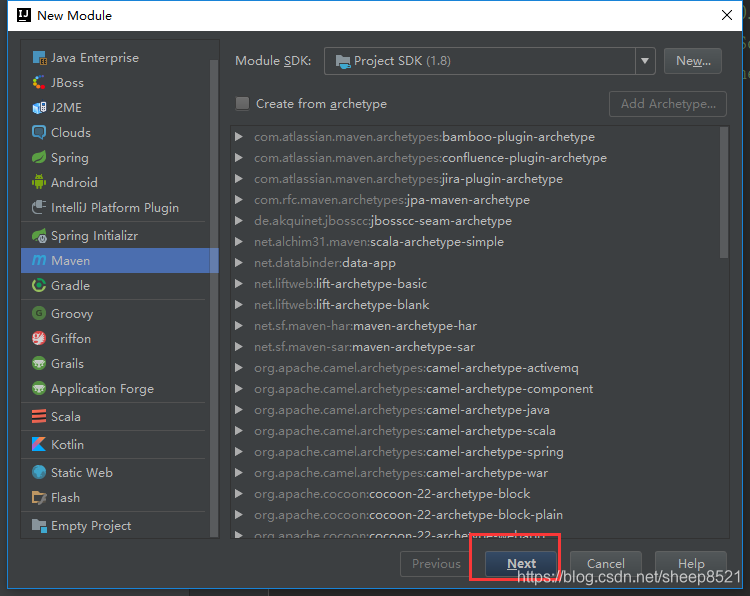The image size is (750, 596).
Task: Expand bamboo-plugin-archetype node
Action: coord(239,137)
